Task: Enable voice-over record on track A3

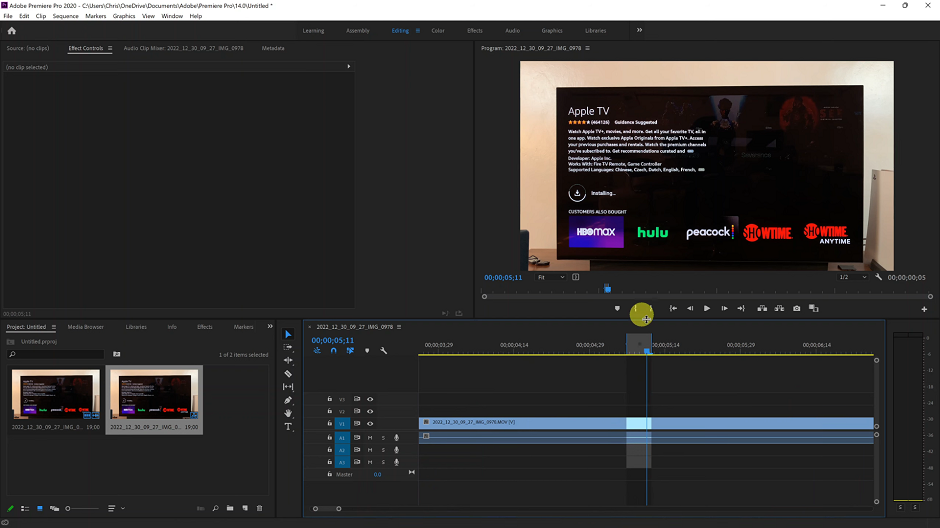Action: coord(396,462)
